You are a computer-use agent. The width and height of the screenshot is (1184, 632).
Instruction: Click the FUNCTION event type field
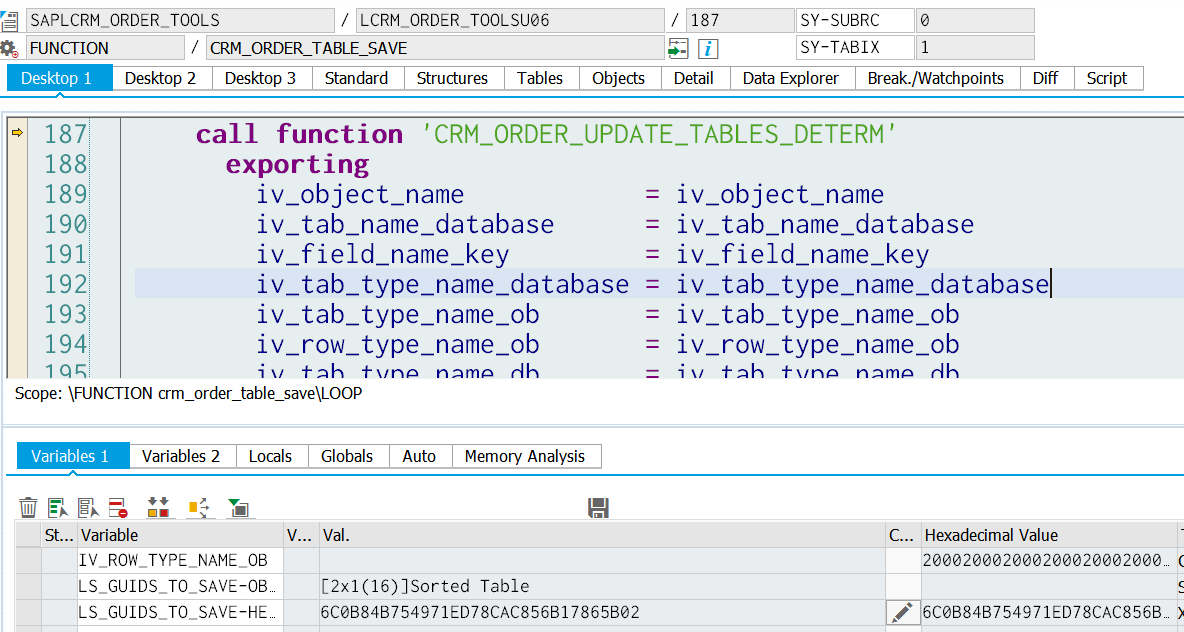105,49
